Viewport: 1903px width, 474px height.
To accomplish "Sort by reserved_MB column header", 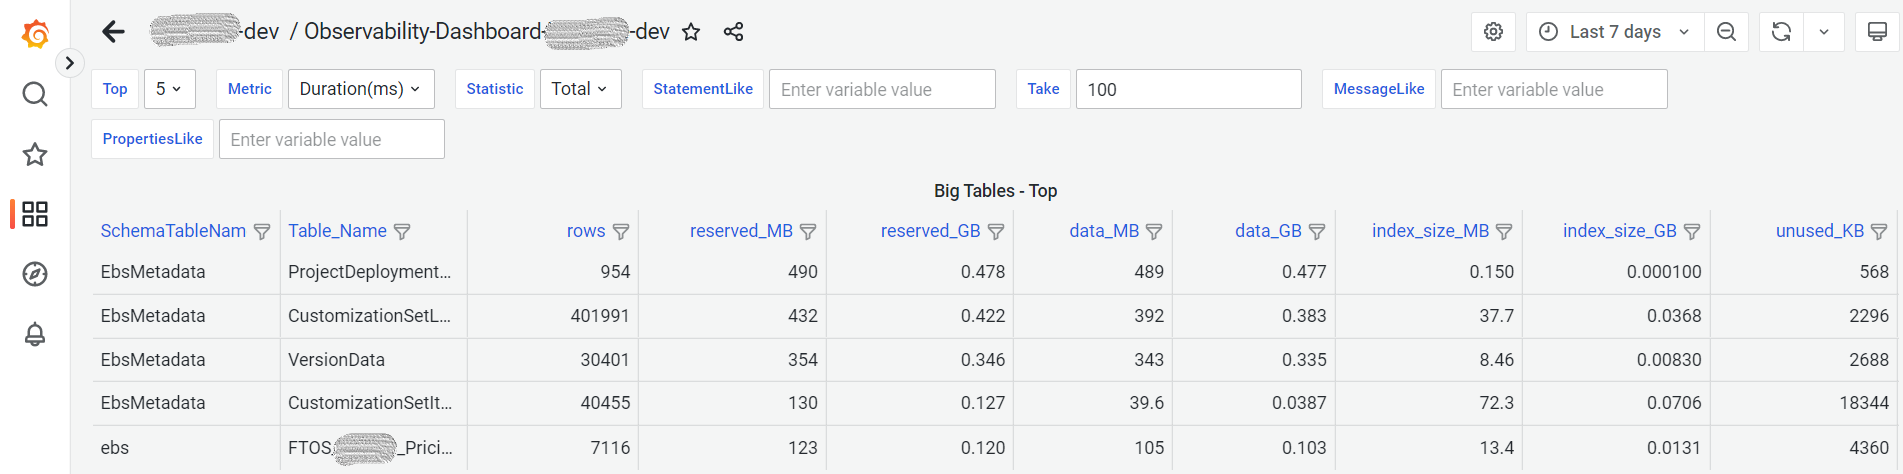I will 740,231.
